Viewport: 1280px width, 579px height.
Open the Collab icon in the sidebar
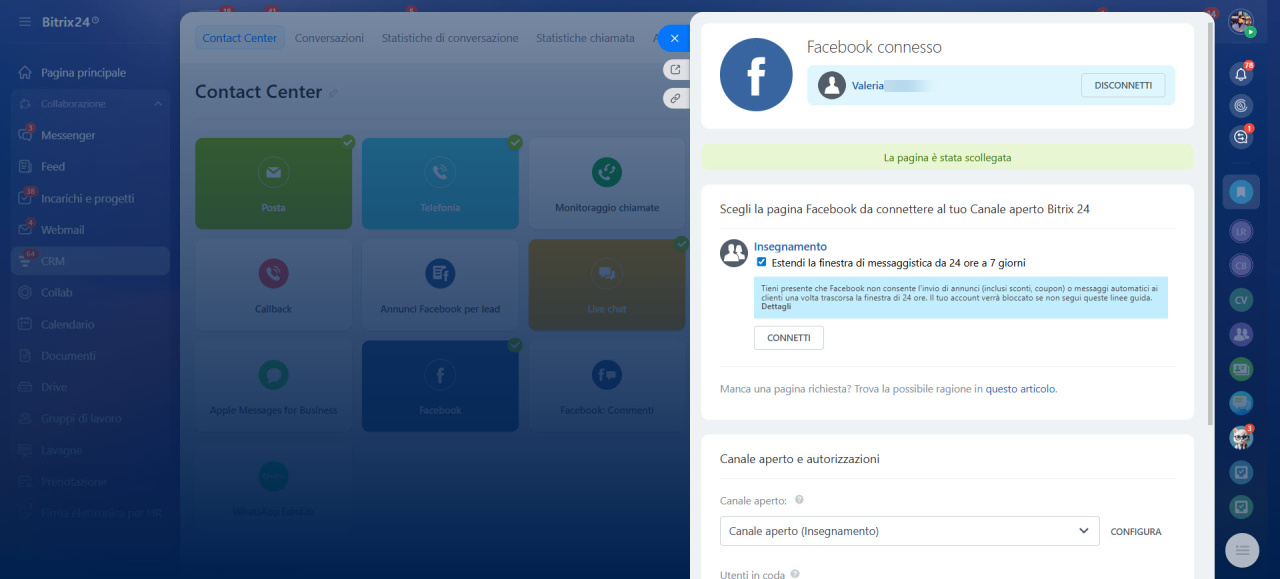(x=24, y=293)
